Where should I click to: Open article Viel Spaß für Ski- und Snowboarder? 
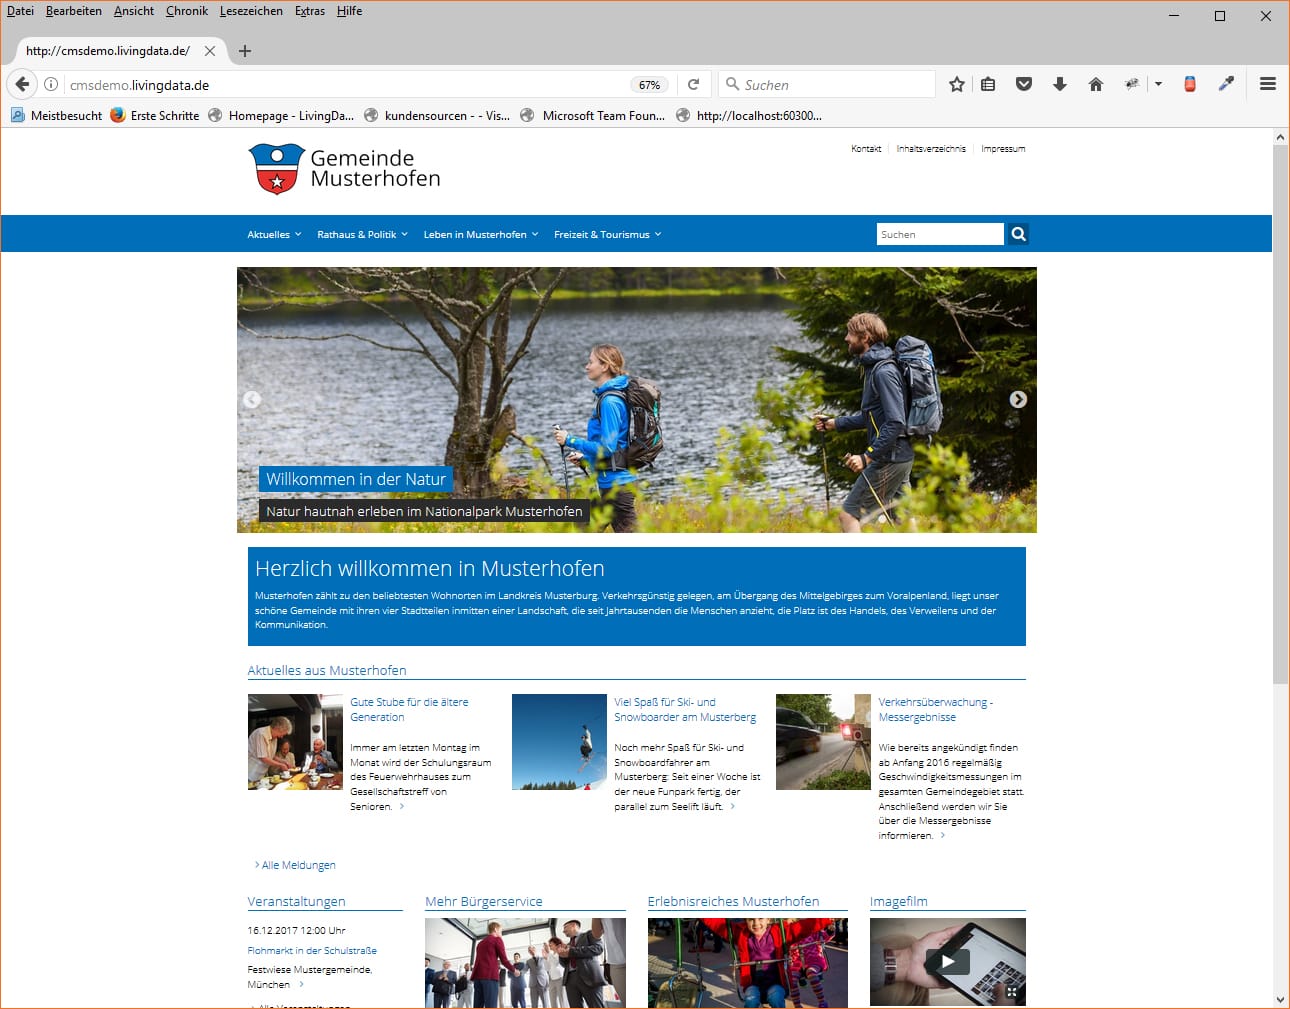[685, 709]
